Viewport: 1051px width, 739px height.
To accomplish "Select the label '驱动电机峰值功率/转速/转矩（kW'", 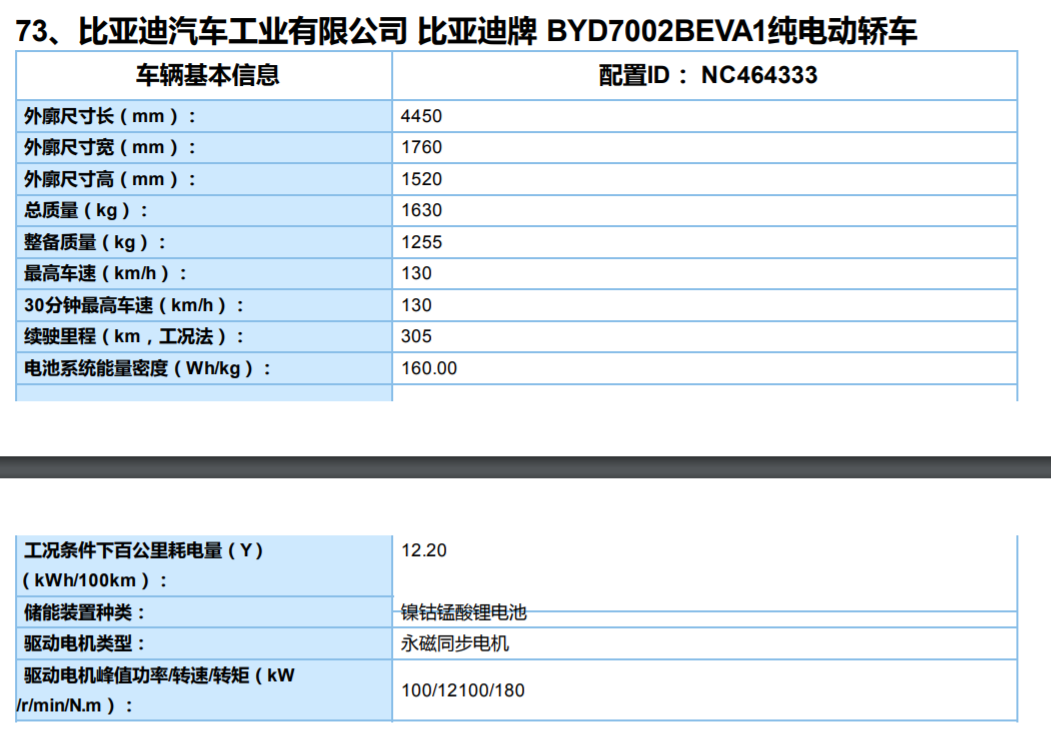I will pos(160,675).
